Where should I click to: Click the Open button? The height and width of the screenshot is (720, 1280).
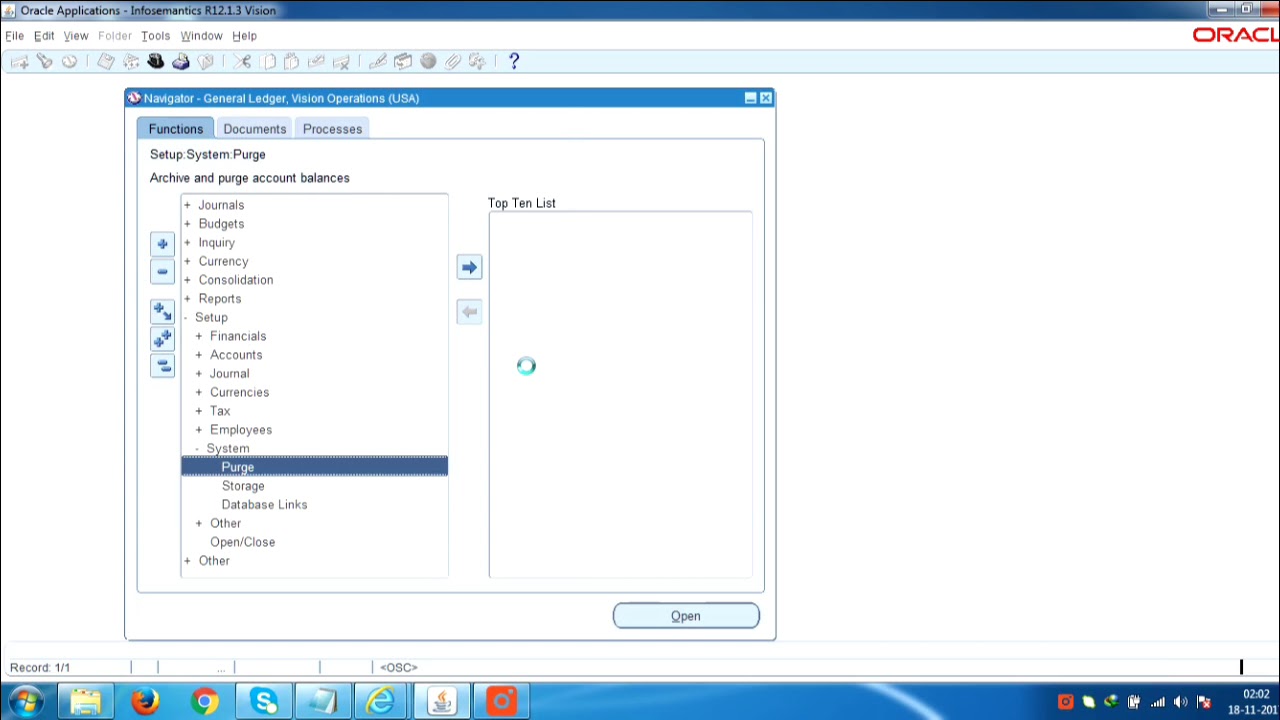pos(686,616)
